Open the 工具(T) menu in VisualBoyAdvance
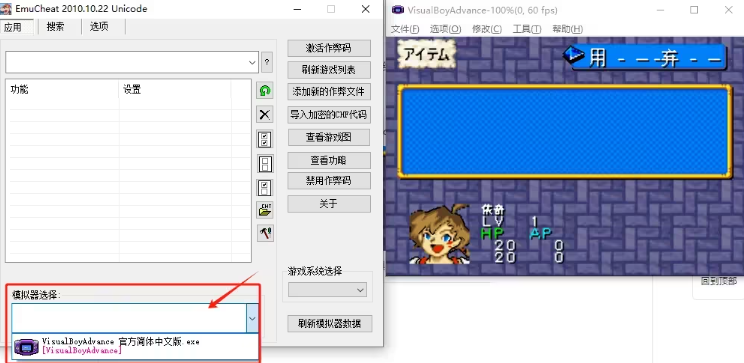The height and width of the screenshot is (363, 744). (x=527, y=29)
